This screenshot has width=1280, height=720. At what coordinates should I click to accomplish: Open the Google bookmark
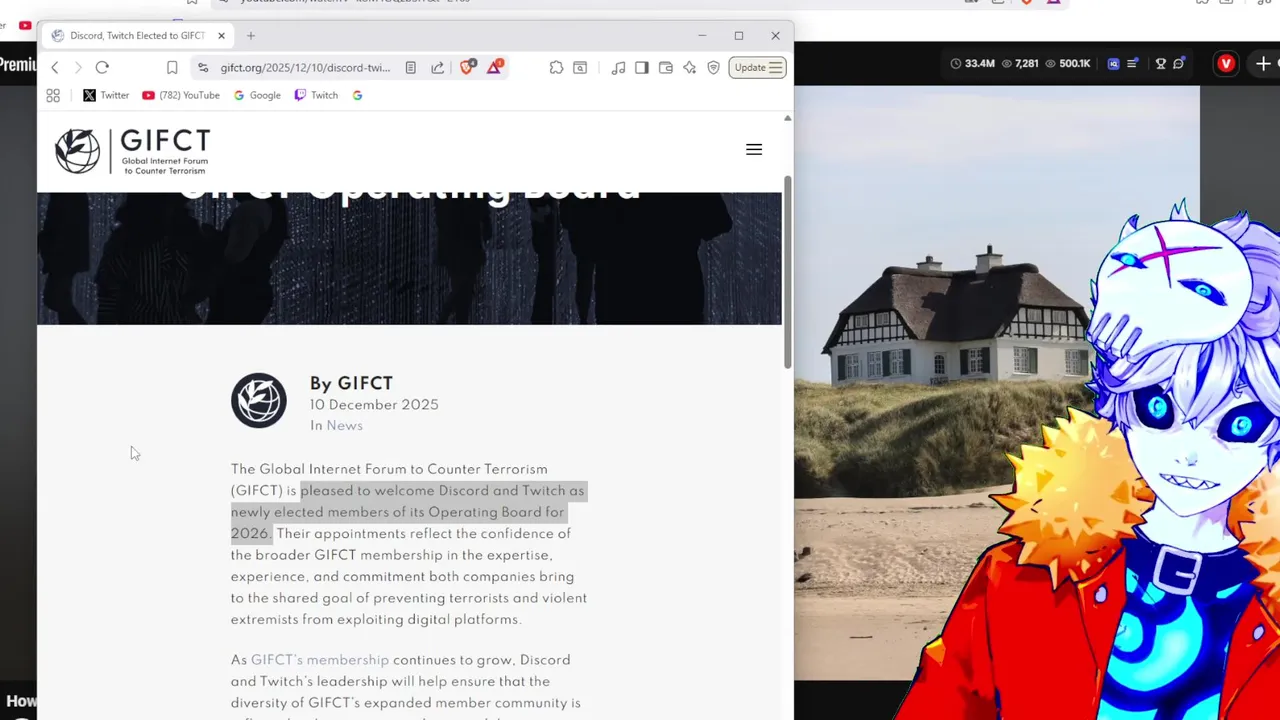(x=257, y=95)
